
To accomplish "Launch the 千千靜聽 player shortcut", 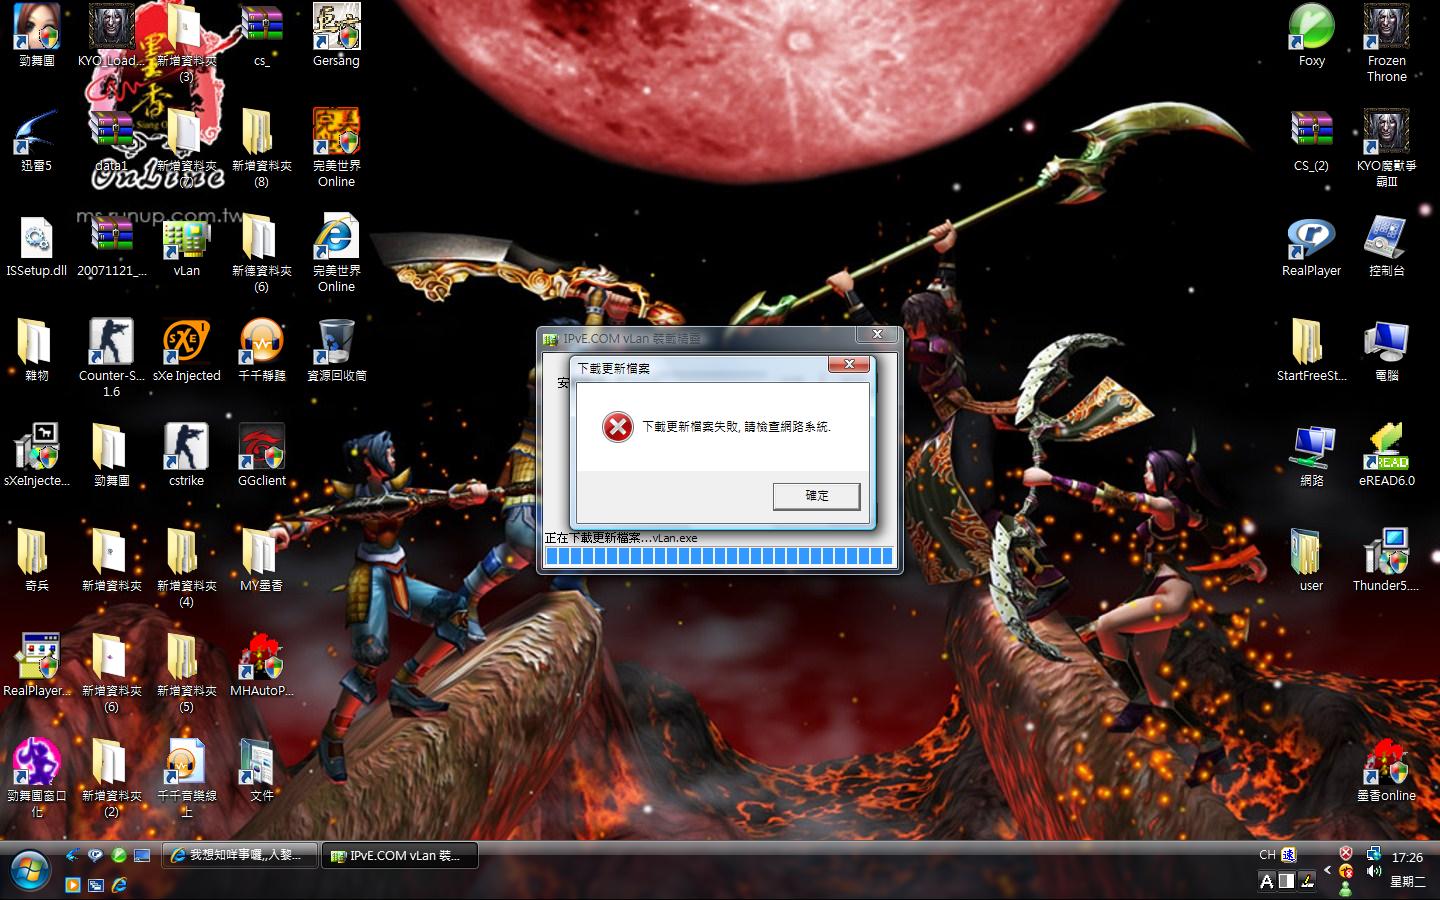I will point(262,351).
